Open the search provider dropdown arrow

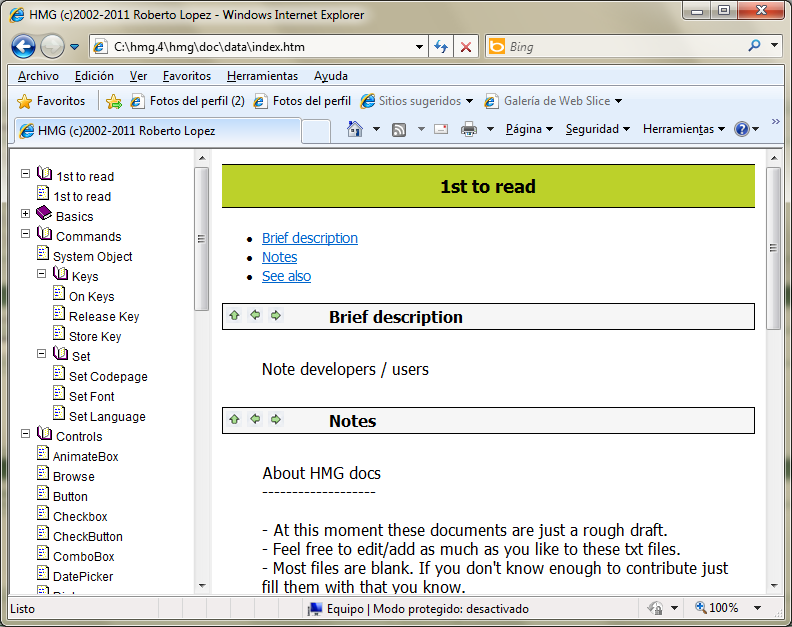(x=774, y=45)
